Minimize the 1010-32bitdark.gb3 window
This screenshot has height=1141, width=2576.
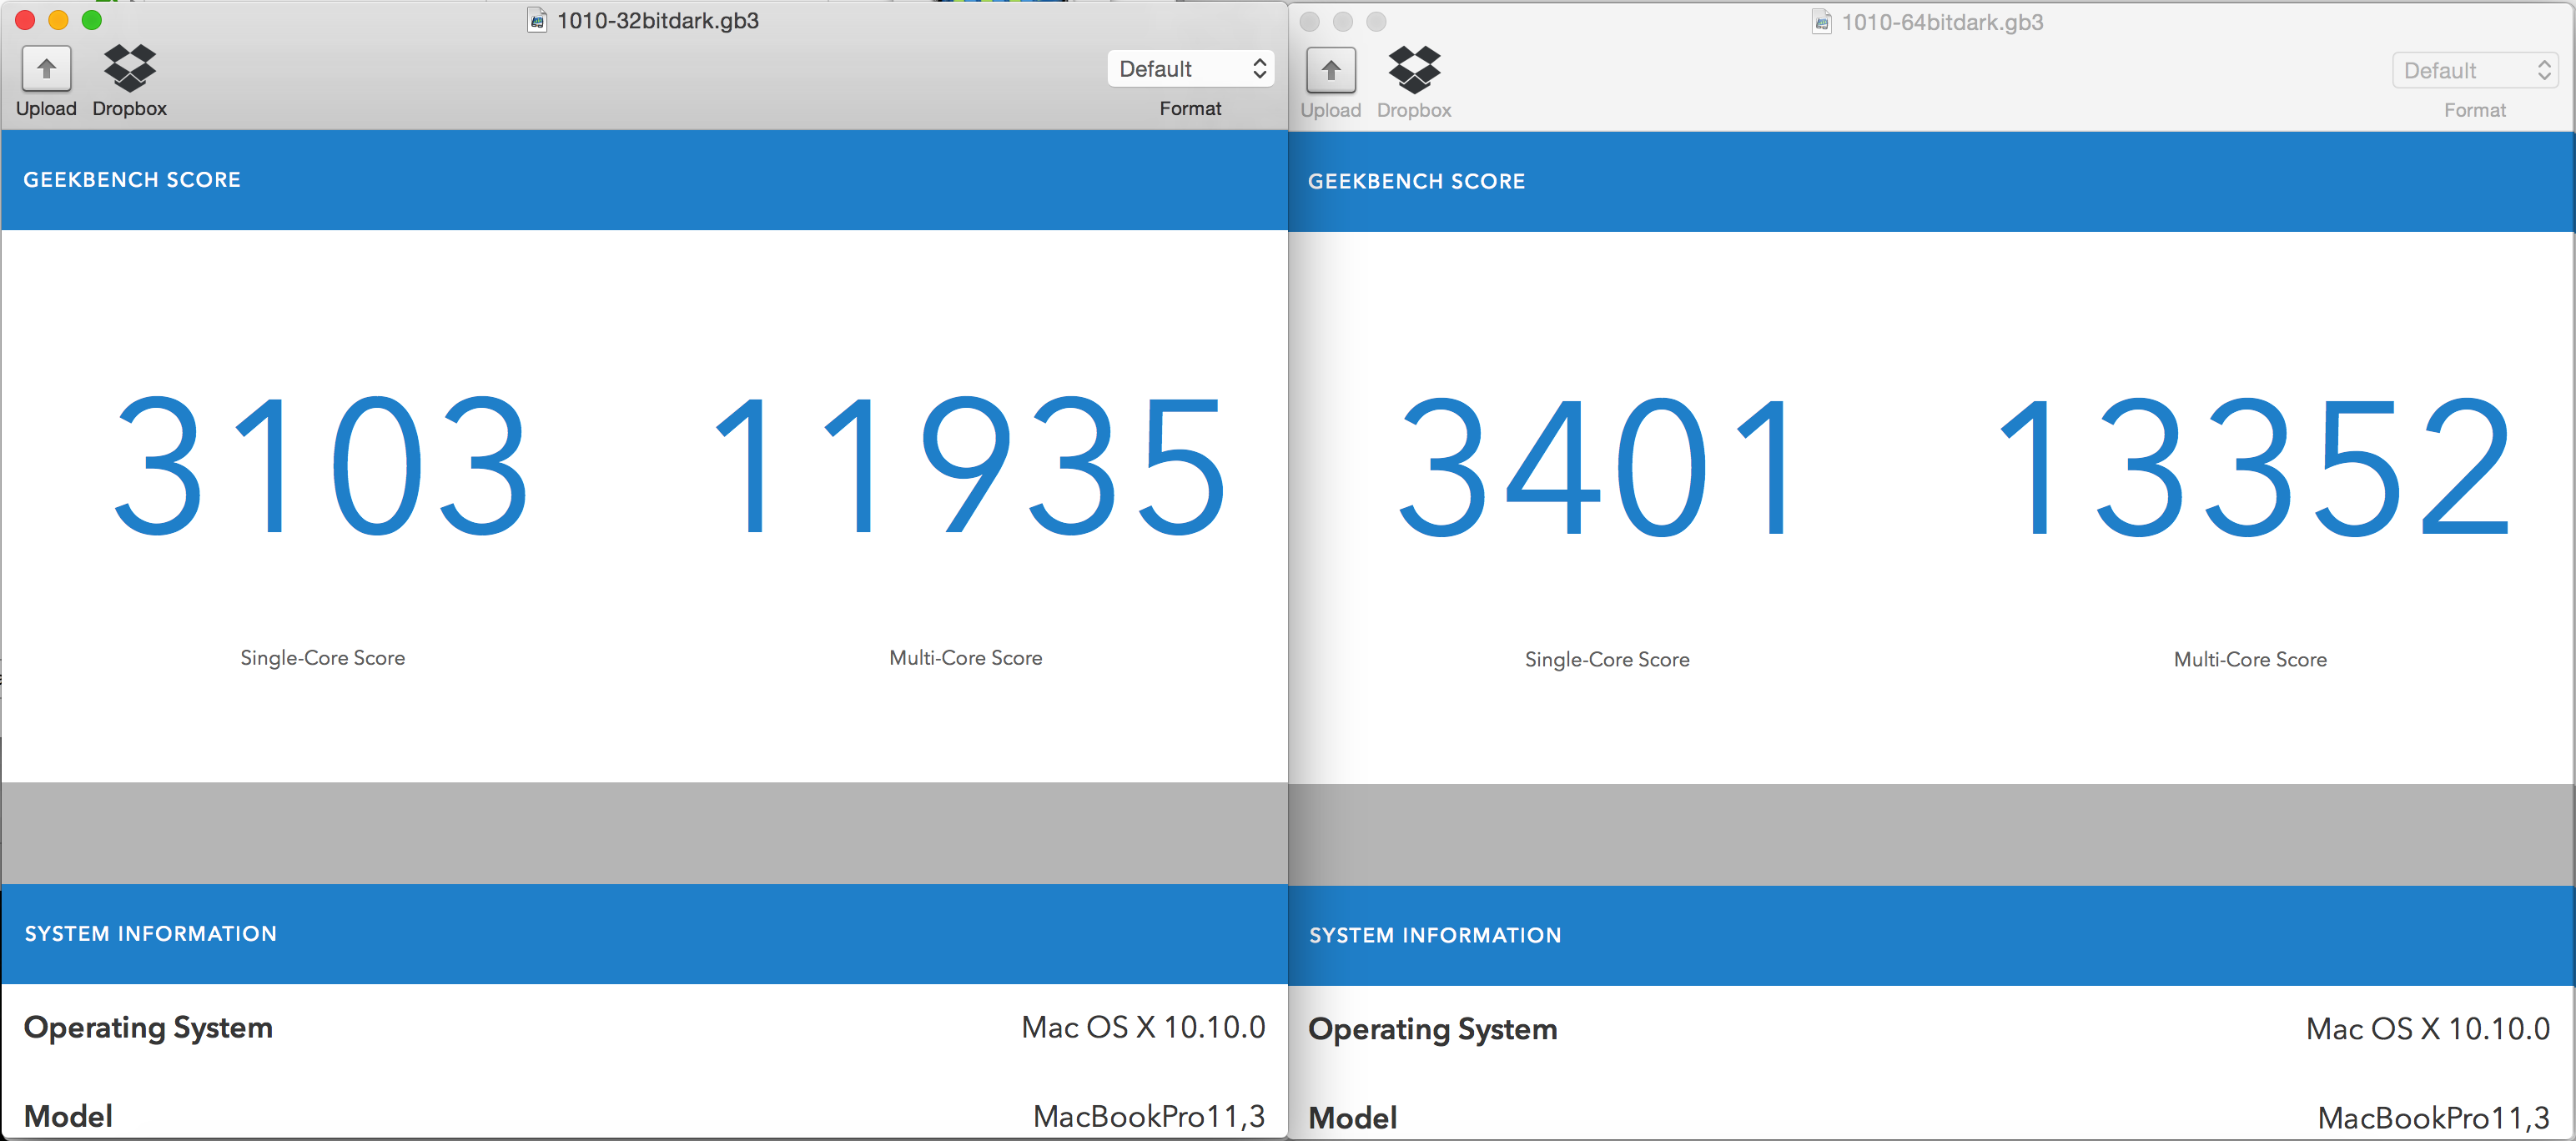tap(58, 20)
